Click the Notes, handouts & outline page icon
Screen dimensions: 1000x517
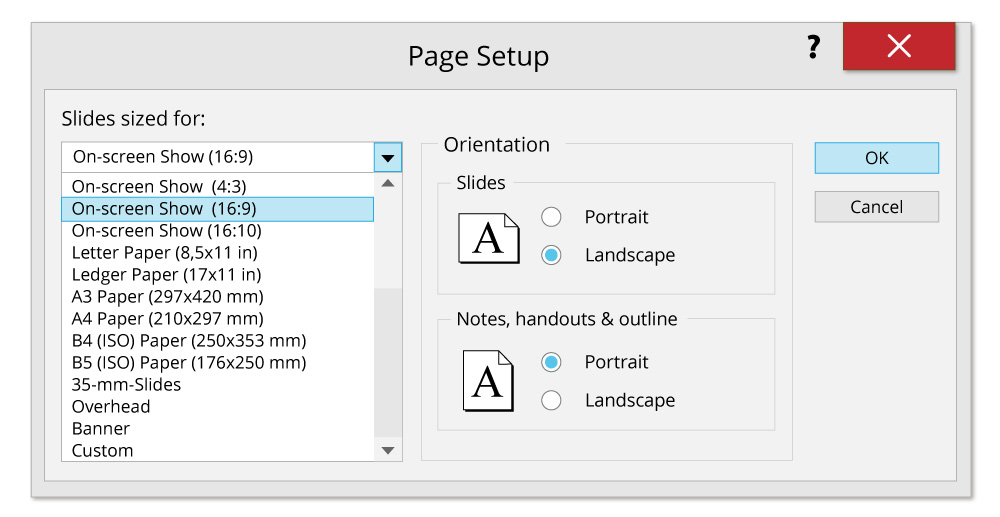[x=488, y=381]
